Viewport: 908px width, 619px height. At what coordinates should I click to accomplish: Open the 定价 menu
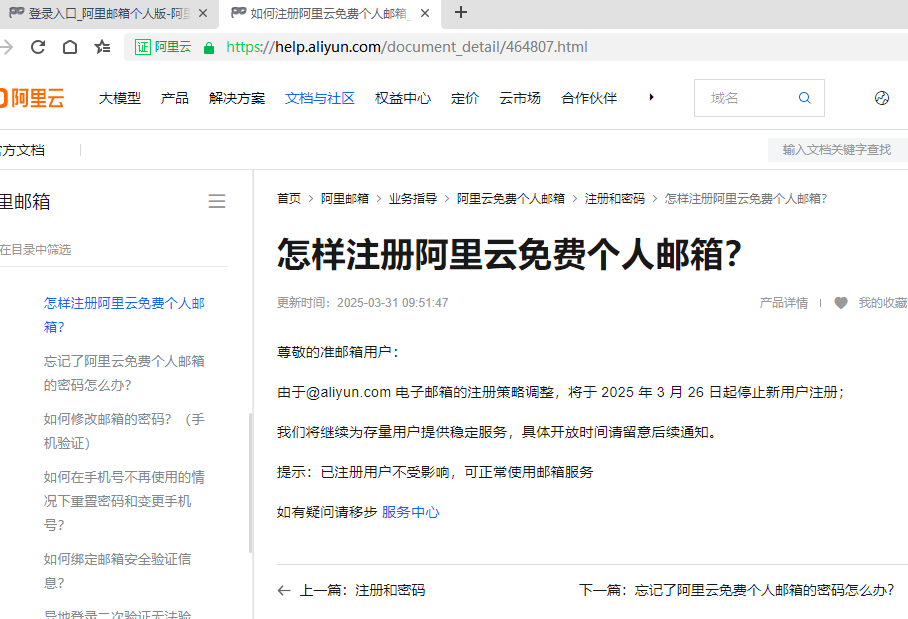[x=465, y=98]
